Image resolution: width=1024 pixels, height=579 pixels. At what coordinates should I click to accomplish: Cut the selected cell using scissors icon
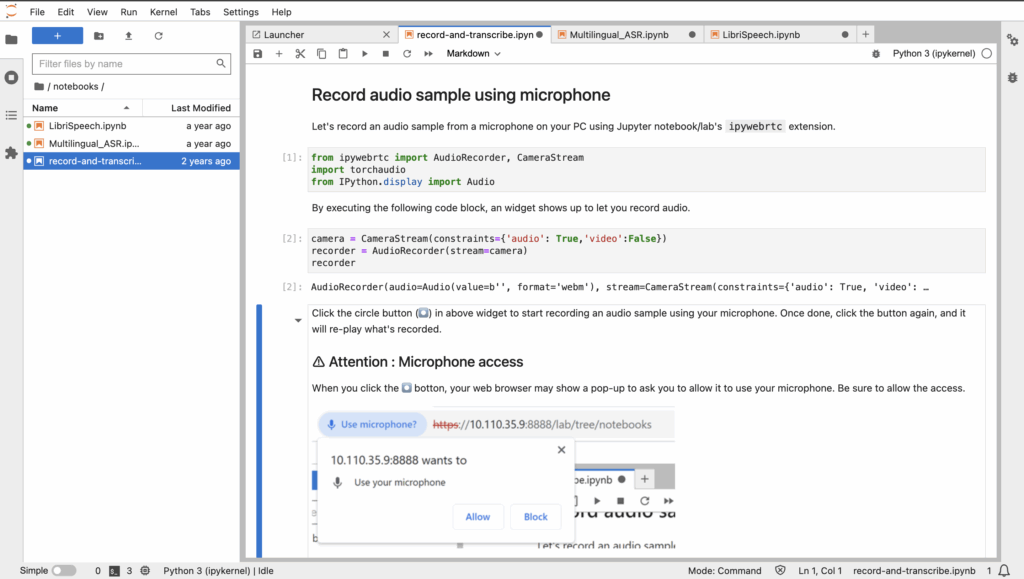(300, 54)
